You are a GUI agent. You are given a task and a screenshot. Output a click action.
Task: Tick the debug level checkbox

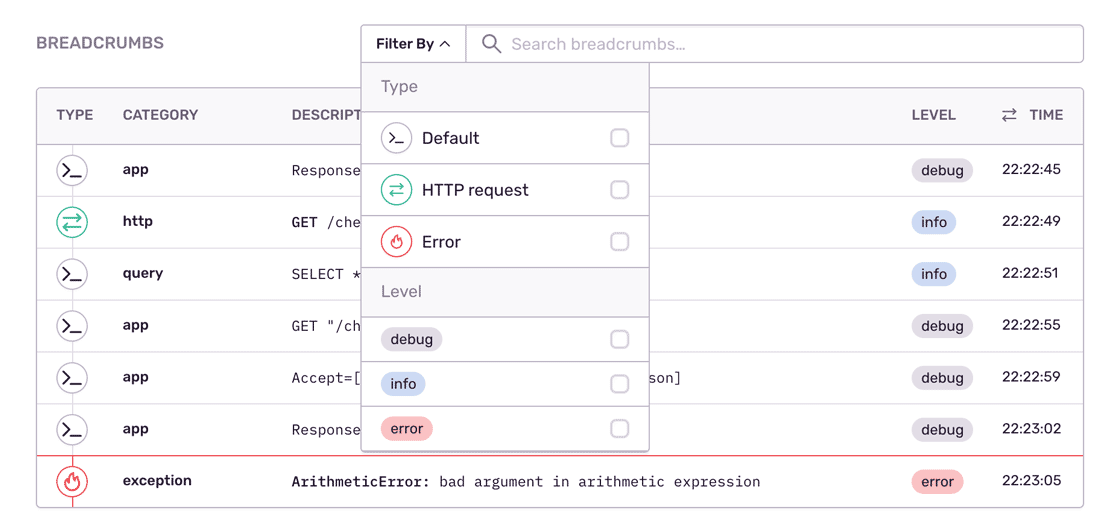[x=620, y=340]
